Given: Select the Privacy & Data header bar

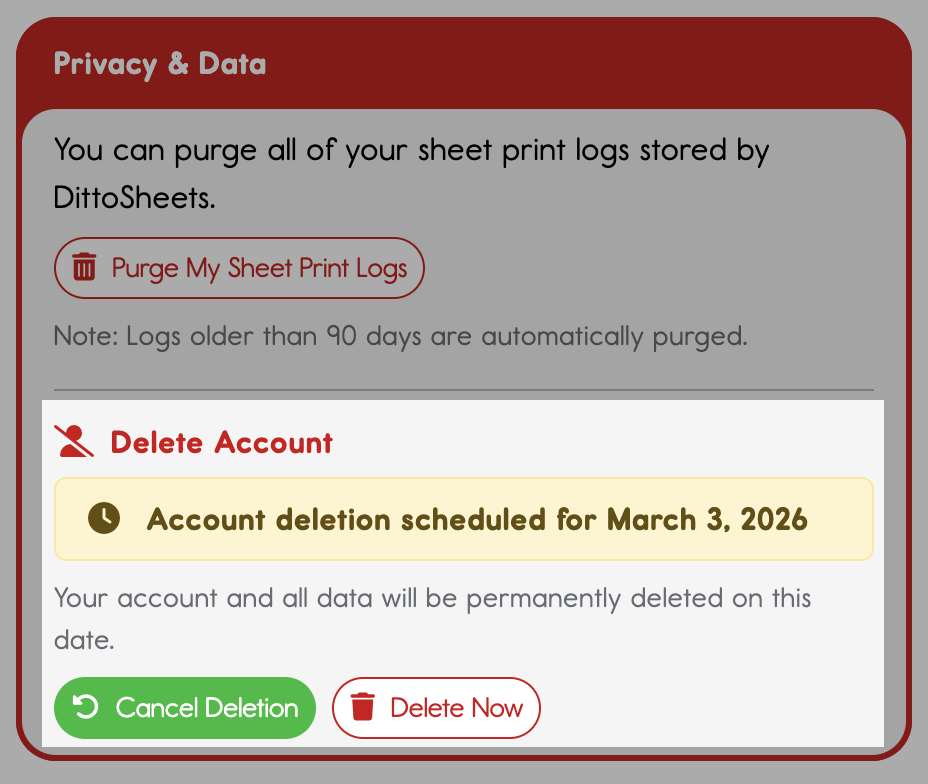Looking at the screenshot, I should [160, 63].
